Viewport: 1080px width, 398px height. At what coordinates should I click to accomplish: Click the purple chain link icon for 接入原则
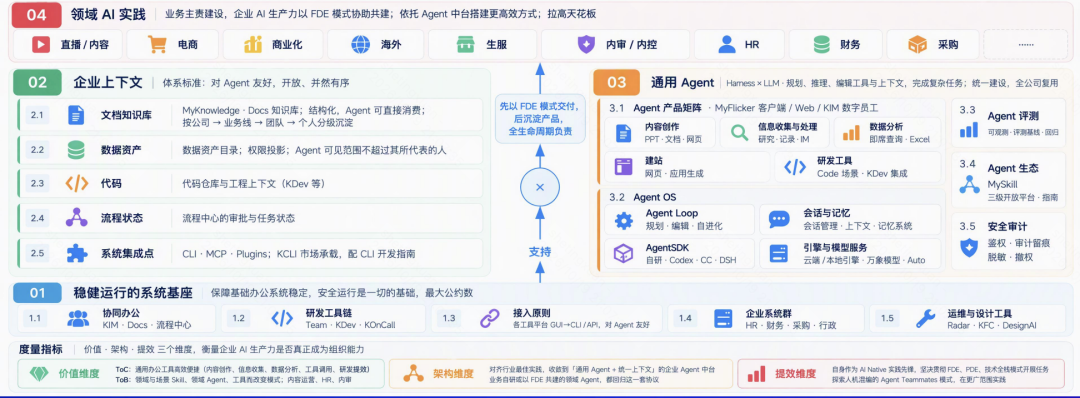click(x=489, y=318)
